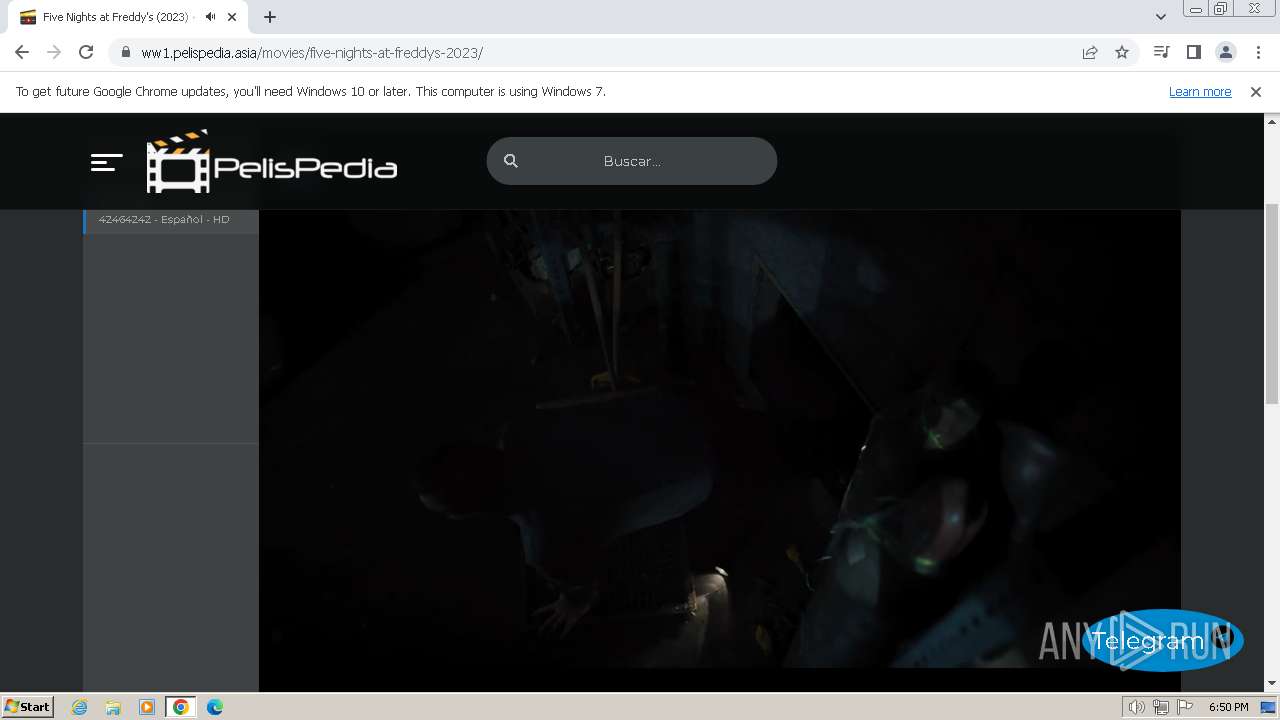Toggle the browser side panel

pos(1193,52)
